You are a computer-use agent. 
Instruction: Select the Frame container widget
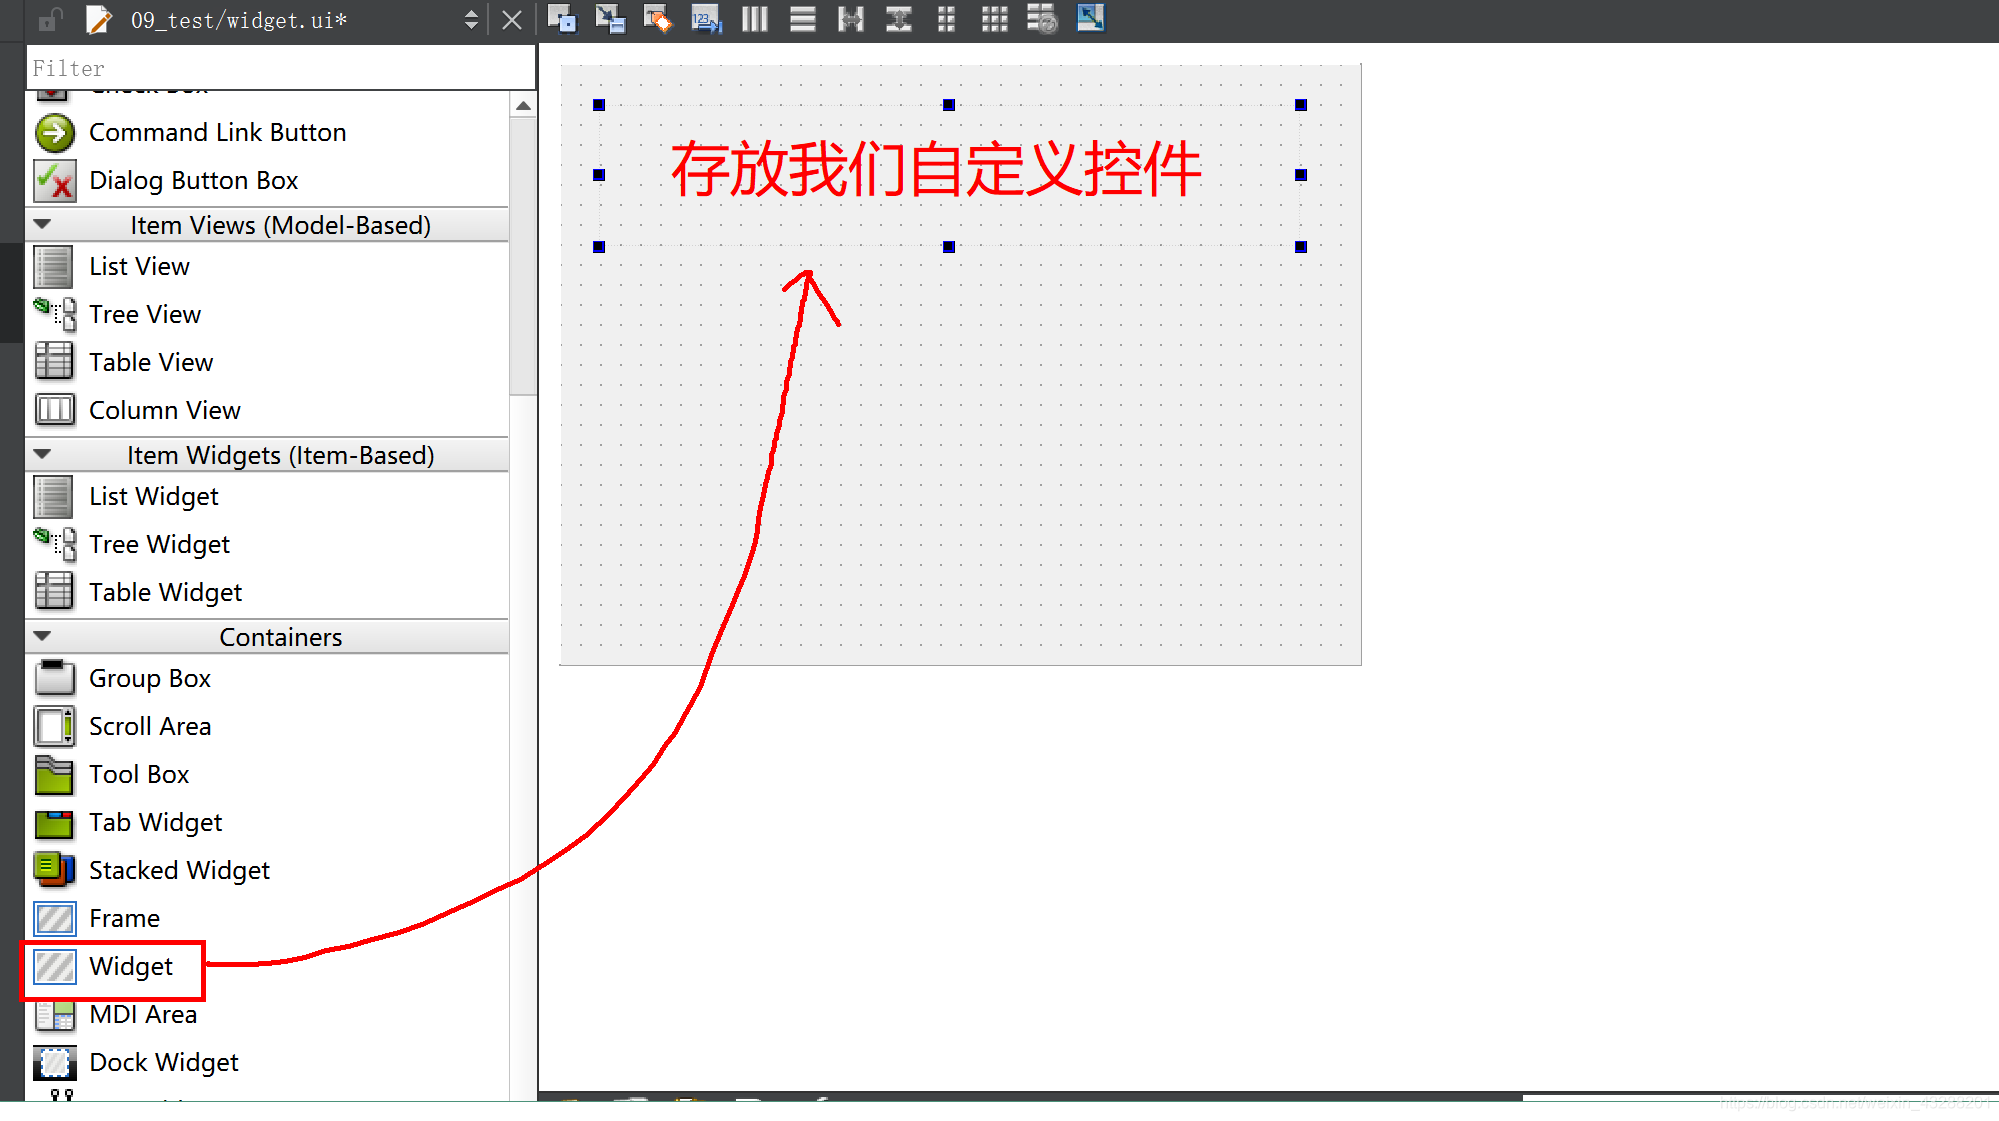[124, 918]
